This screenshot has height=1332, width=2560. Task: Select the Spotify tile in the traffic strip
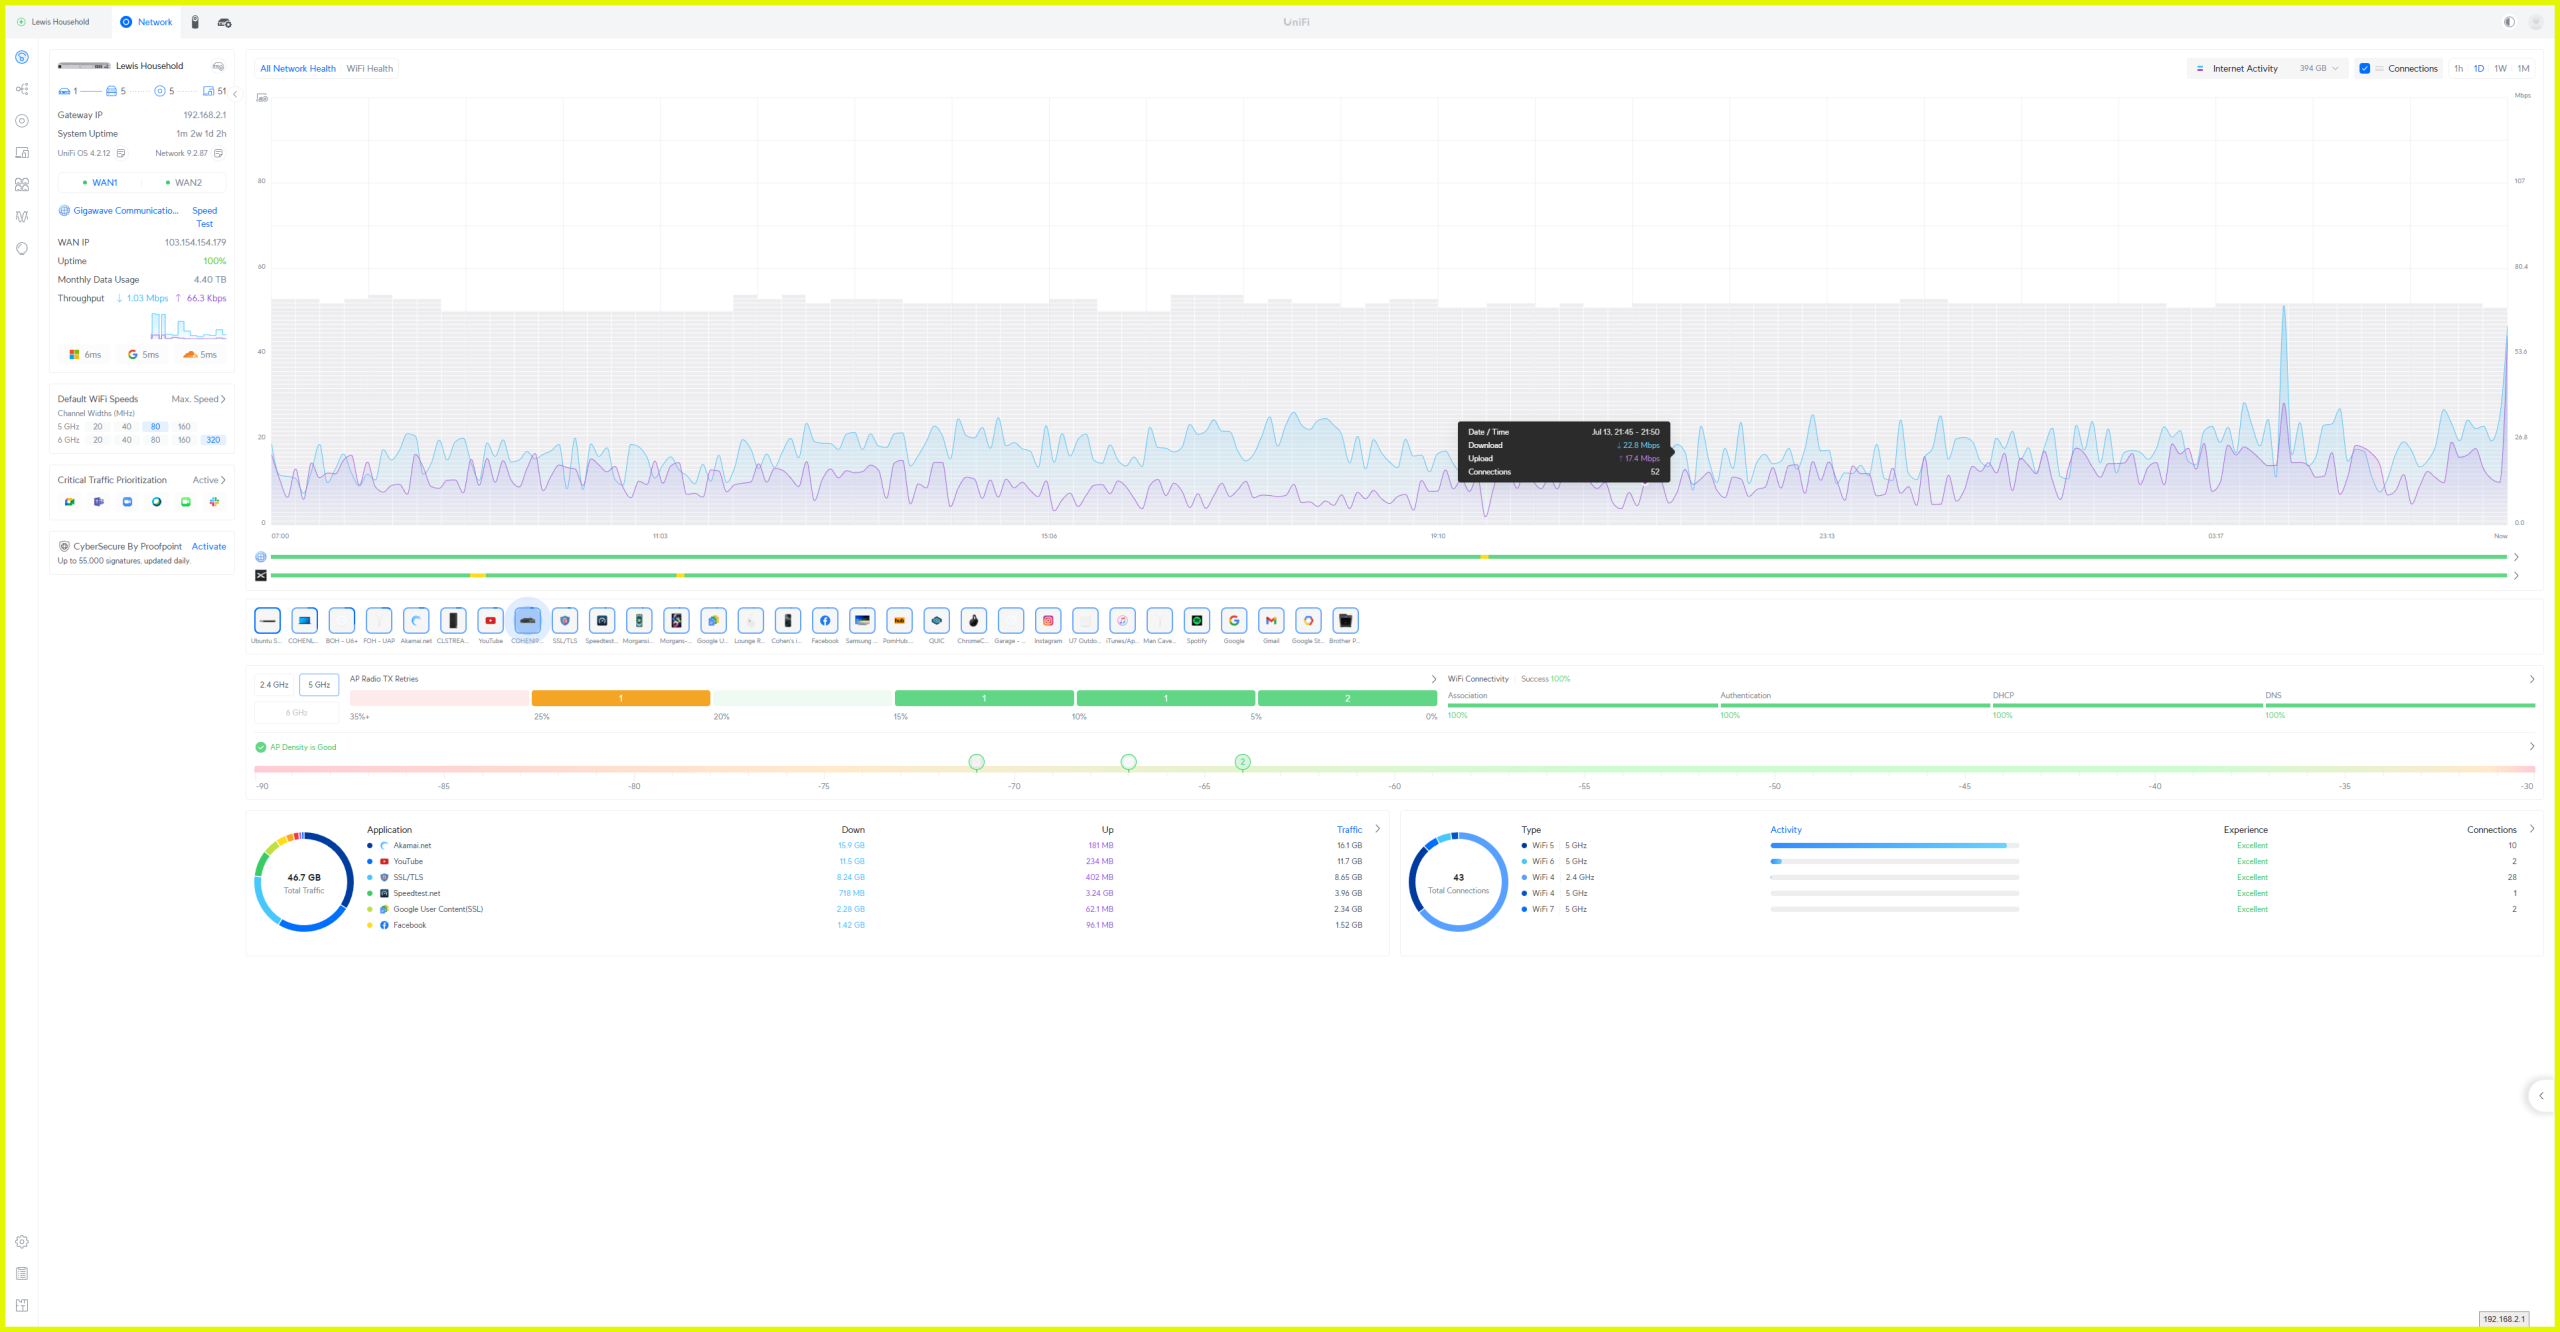click(x=1197, y=621)
